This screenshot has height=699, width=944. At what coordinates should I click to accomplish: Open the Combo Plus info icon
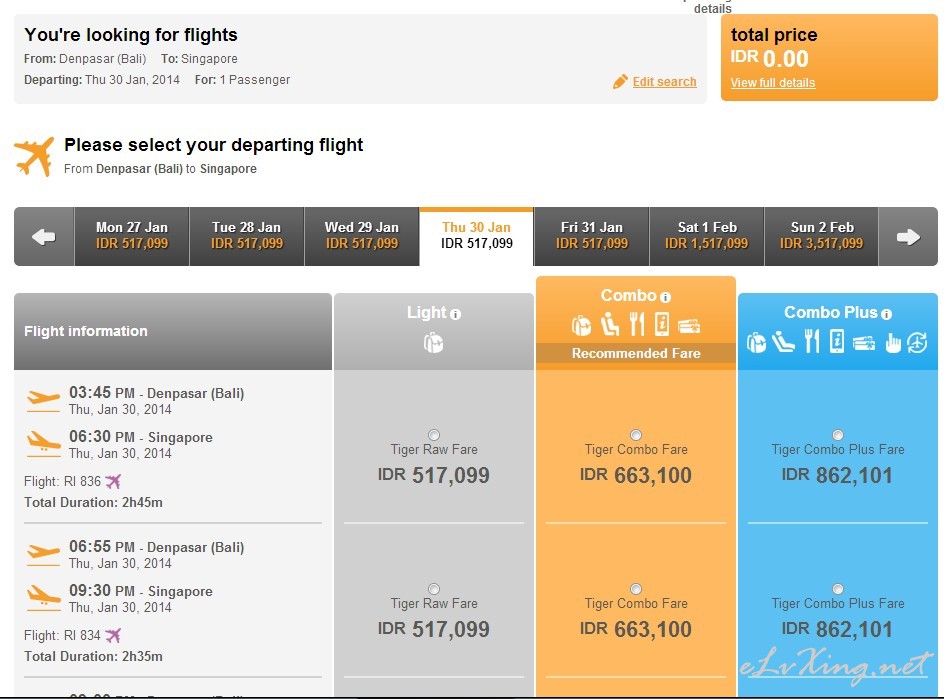(x=886, y=314)
